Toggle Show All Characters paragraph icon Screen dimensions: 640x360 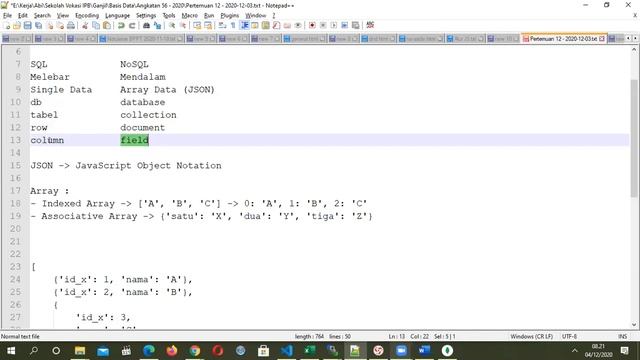(233, 25)
